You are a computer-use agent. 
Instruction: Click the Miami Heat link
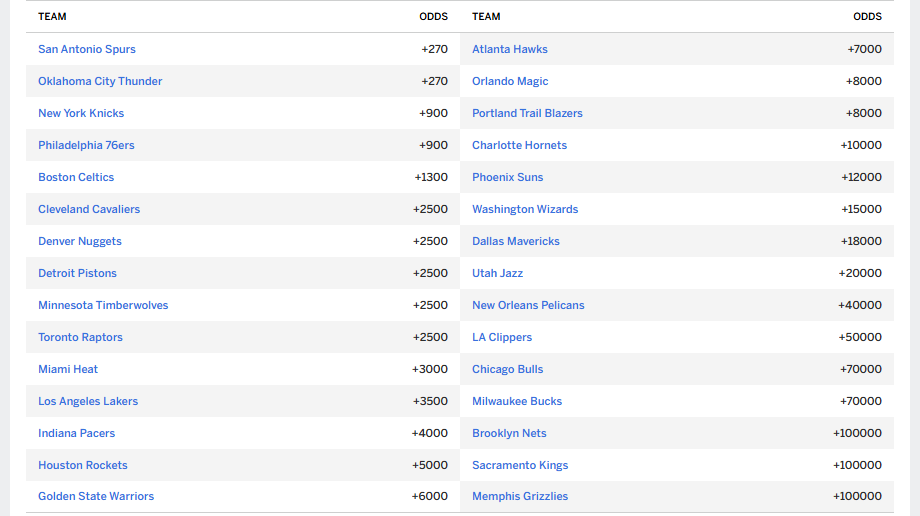coord(68,369)
